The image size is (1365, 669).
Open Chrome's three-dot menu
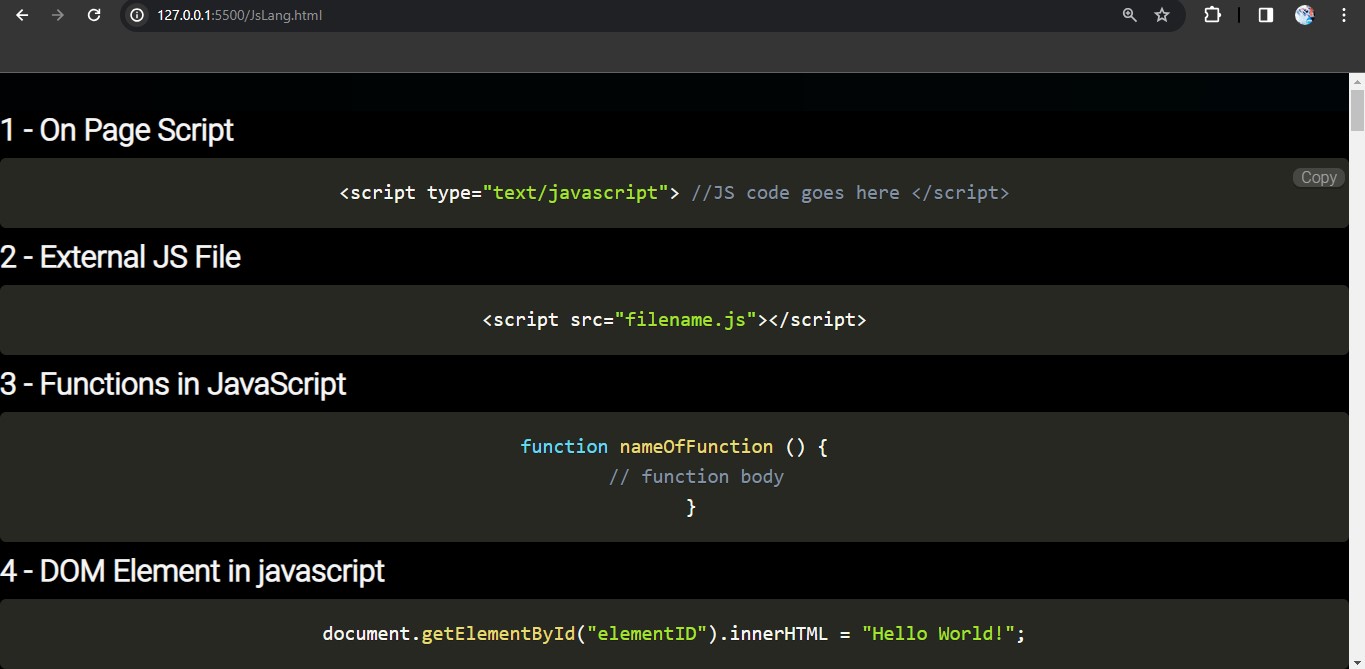pos(1342,15)
